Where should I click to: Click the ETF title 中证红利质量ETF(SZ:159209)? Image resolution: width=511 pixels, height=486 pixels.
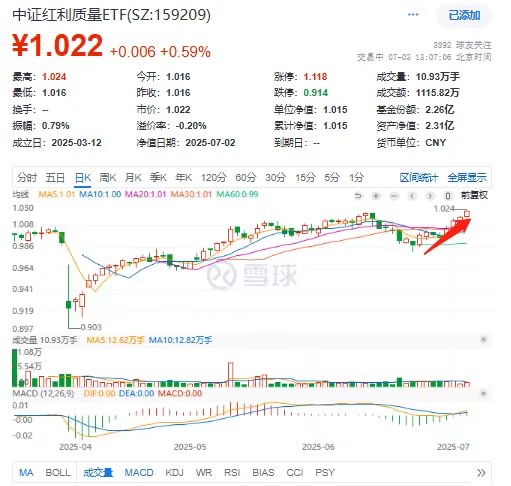click(x=112, y=15)
